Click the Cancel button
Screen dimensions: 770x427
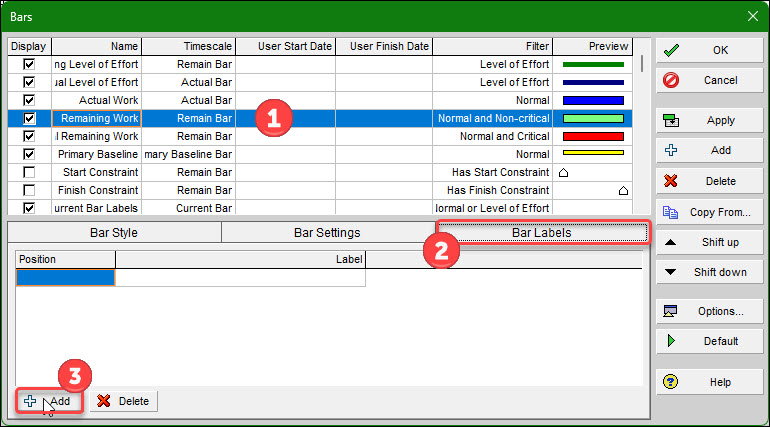(x=709, y=80)
